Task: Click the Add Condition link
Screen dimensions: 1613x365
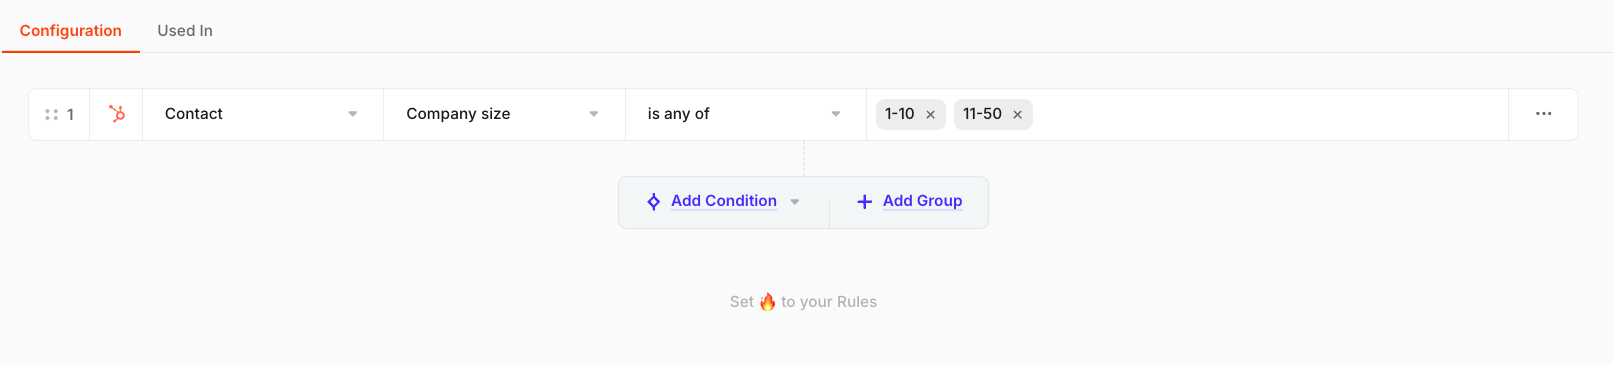Action: (724, 201)
